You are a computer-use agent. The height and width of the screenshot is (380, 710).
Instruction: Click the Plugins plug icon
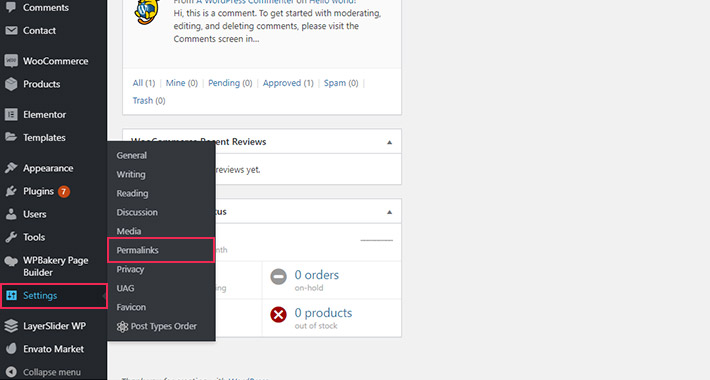click(x=11, y=191)
